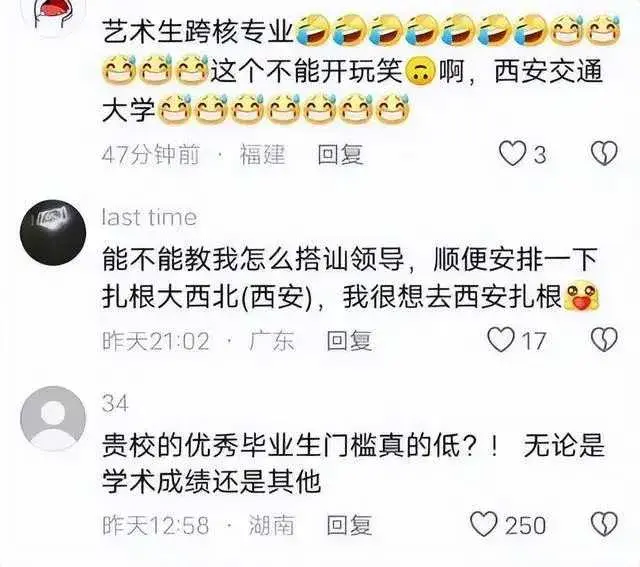Viewport: 640px width, 567px height.
Task: Reply to the 47分钟前 comment
Action: (340, 154)
